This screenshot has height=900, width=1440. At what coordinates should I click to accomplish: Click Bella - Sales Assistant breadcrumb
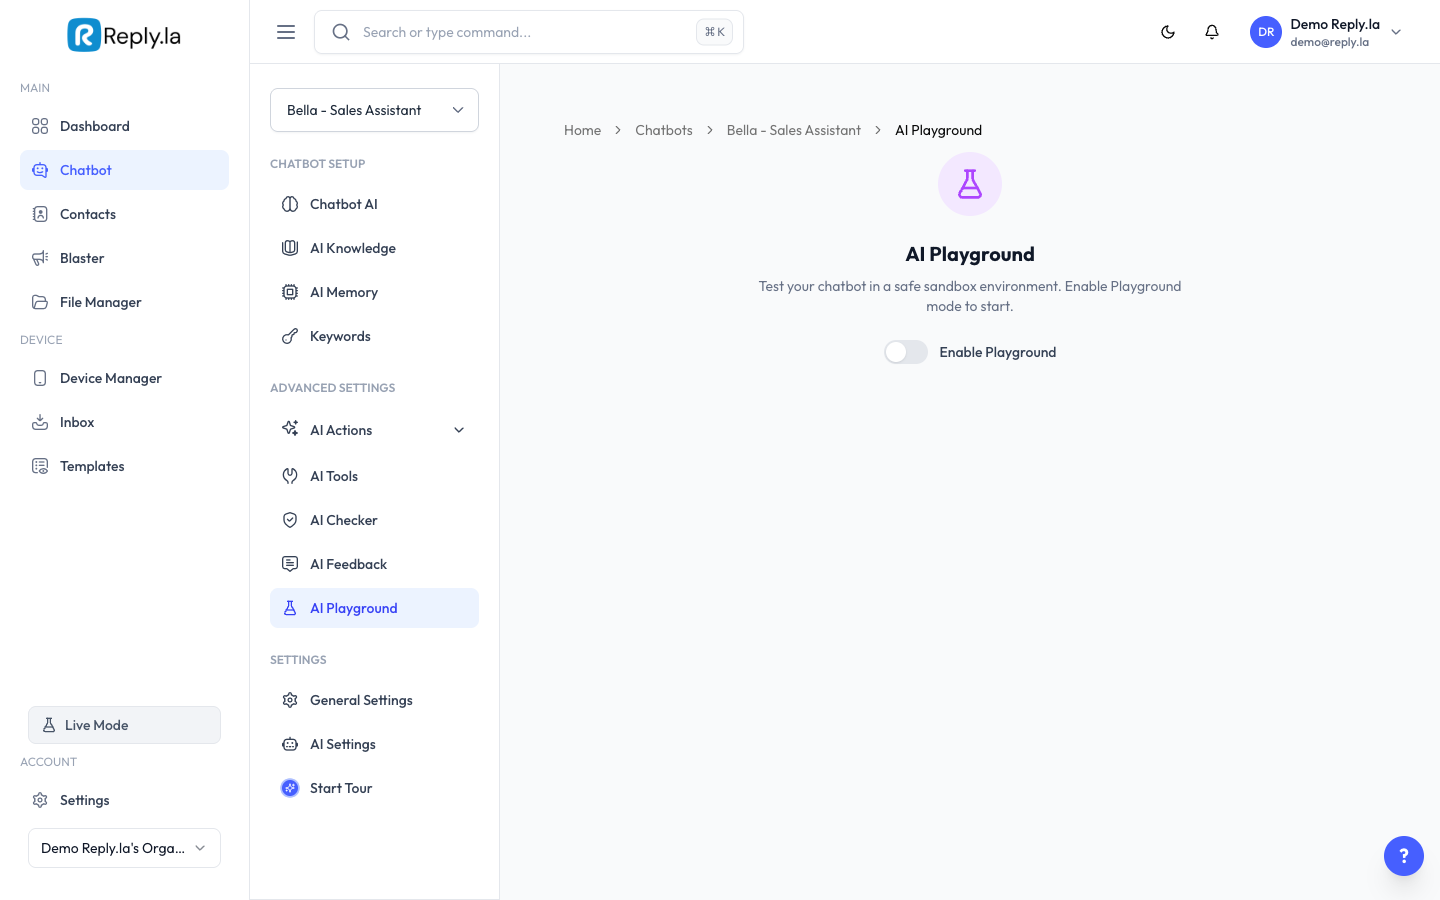click(794, 130)
